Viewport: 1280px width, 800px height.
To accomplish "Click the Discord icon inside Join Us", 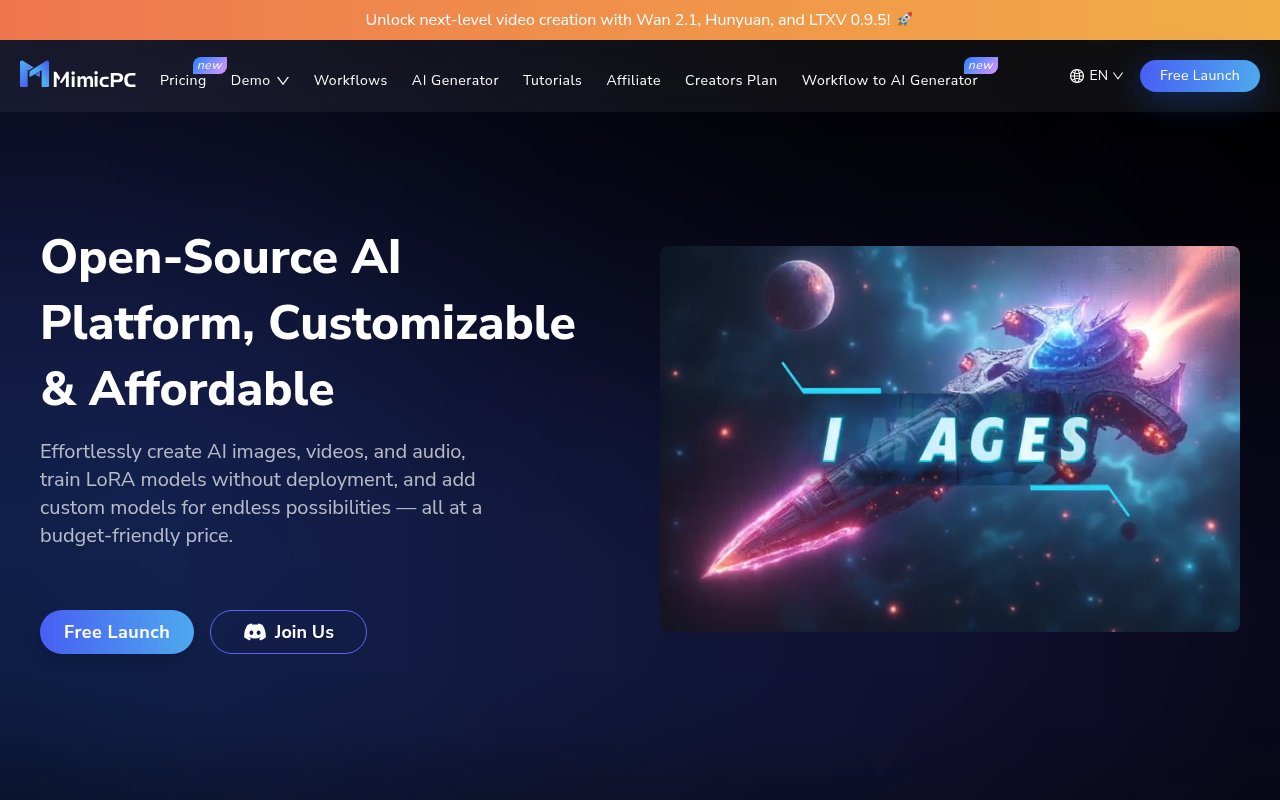I will [255, 632].
